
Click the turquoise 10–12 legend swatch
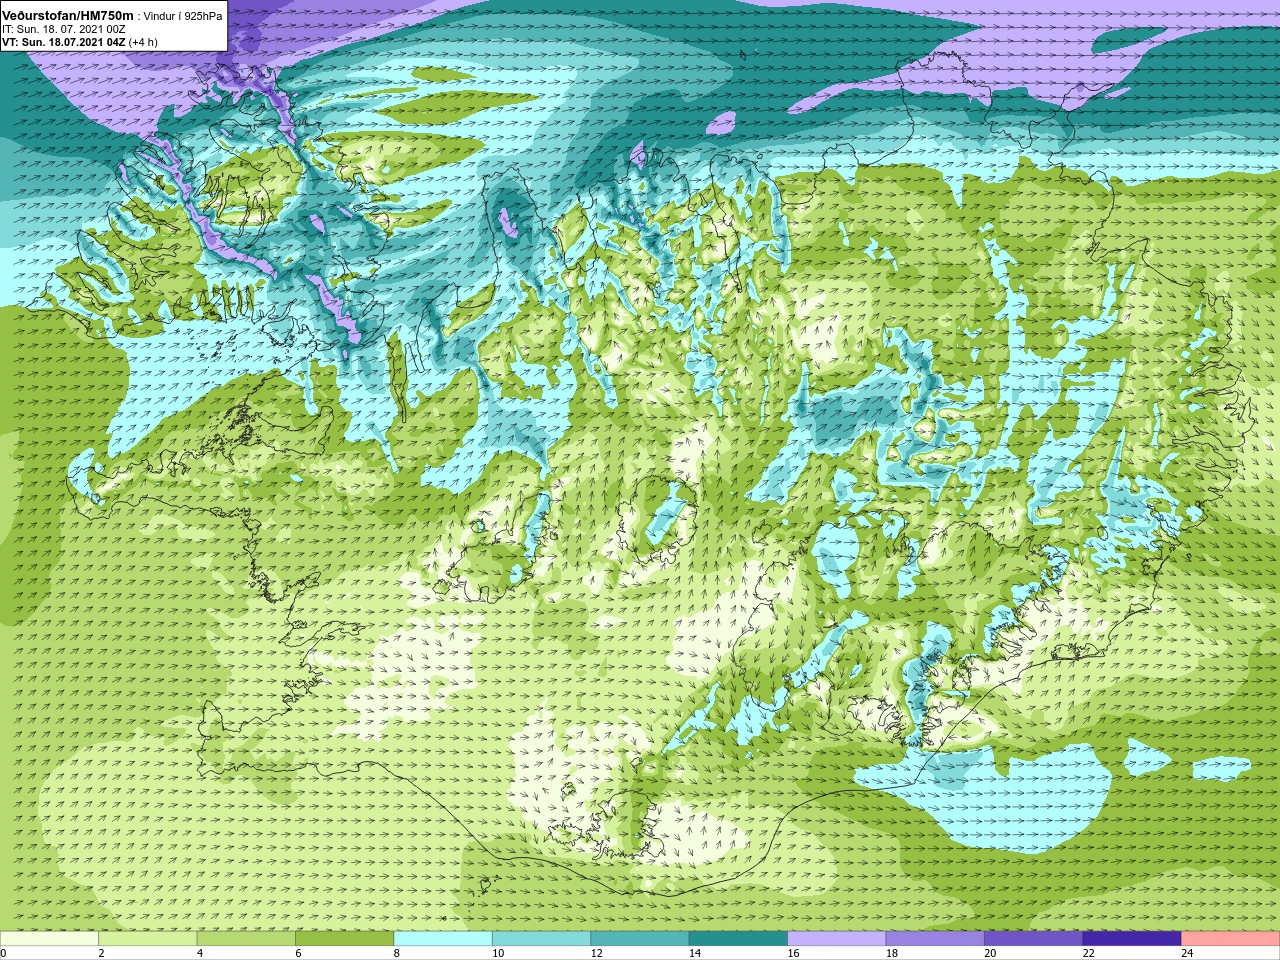[542, 939]
